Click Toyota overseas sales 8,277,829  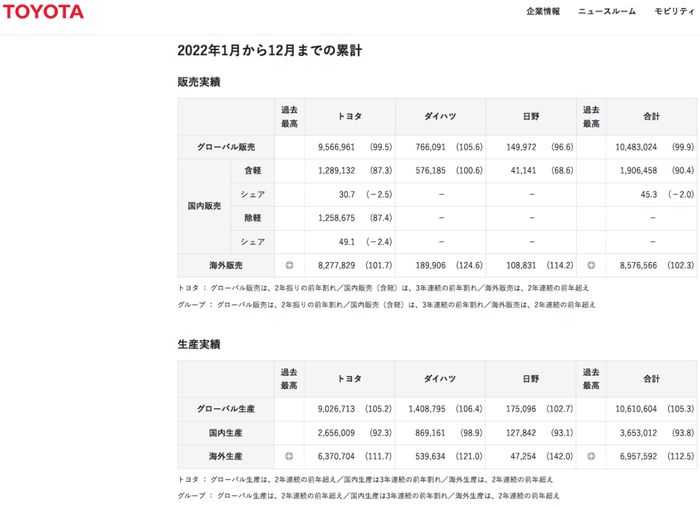tap(336, 265)
